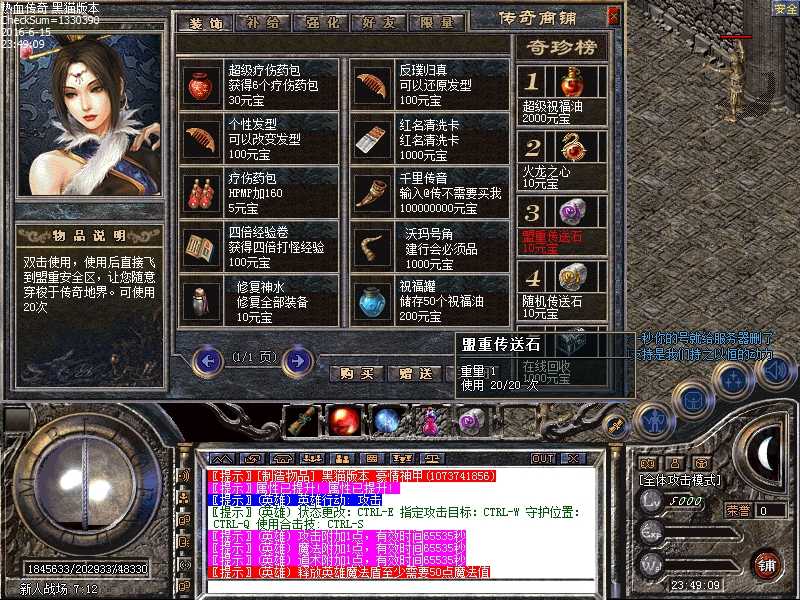This screenshot has height=600, width=800.
Task: Close the 传奇商铺 shop window
Action: click(614, 16)
